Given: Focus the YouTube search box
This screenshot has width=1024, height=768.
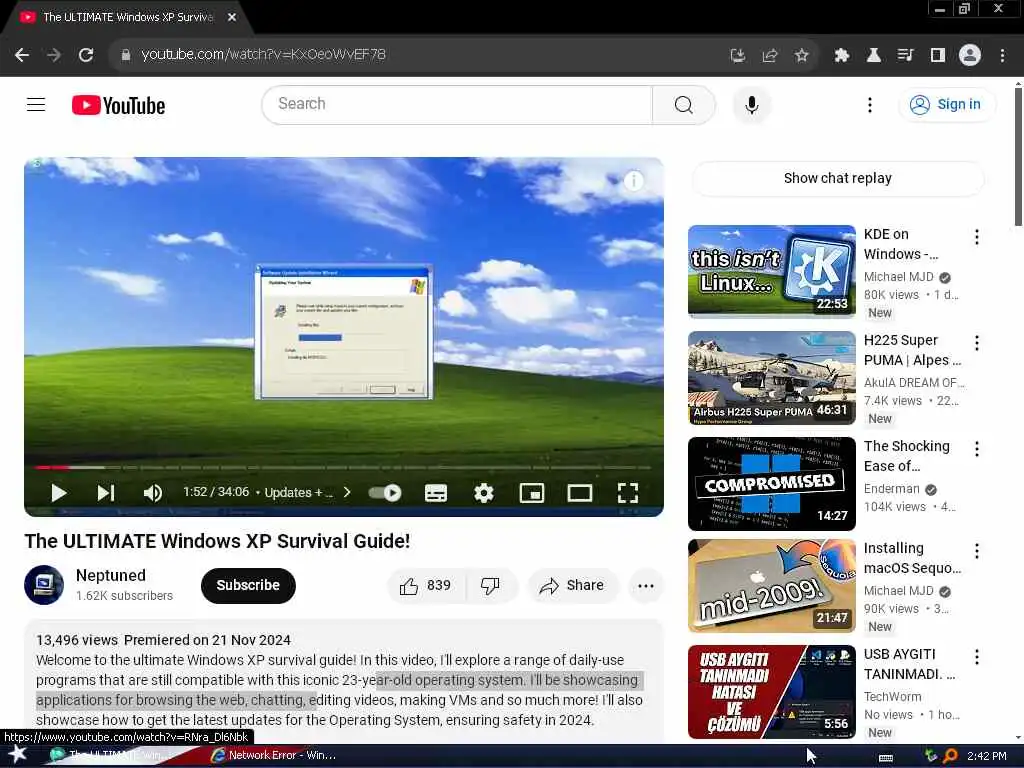Looking at the screenshot, I should click(x=457, y=104).
